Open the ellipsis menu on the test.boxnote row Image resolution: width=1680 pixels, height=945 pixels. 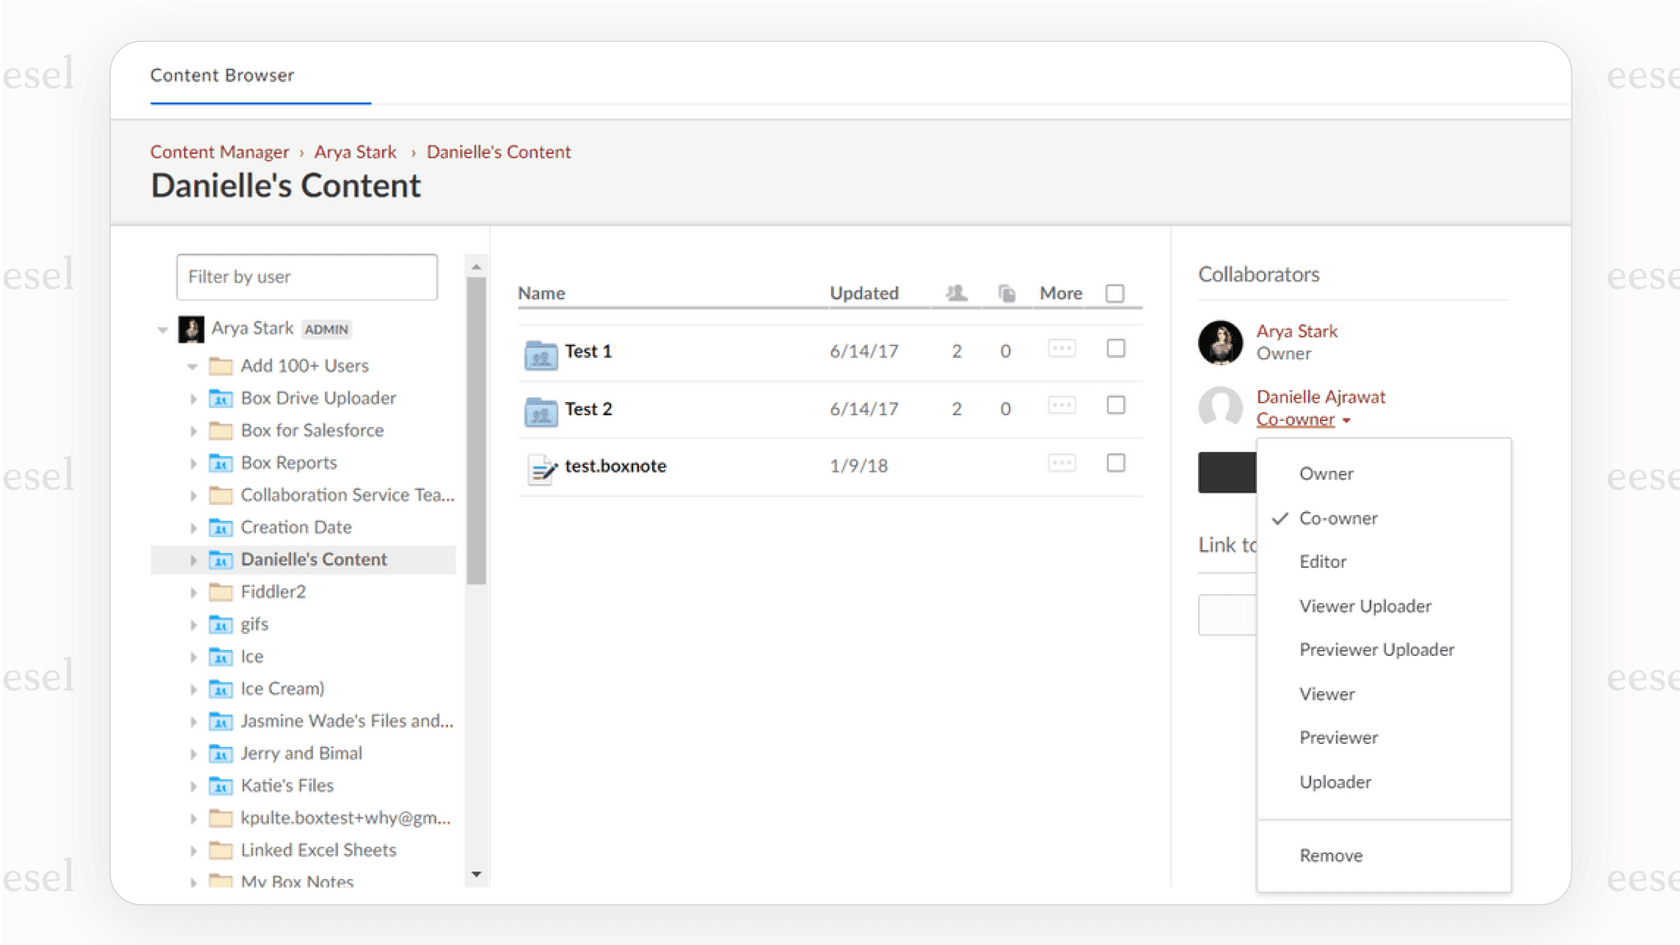(x=1061, y=462)
